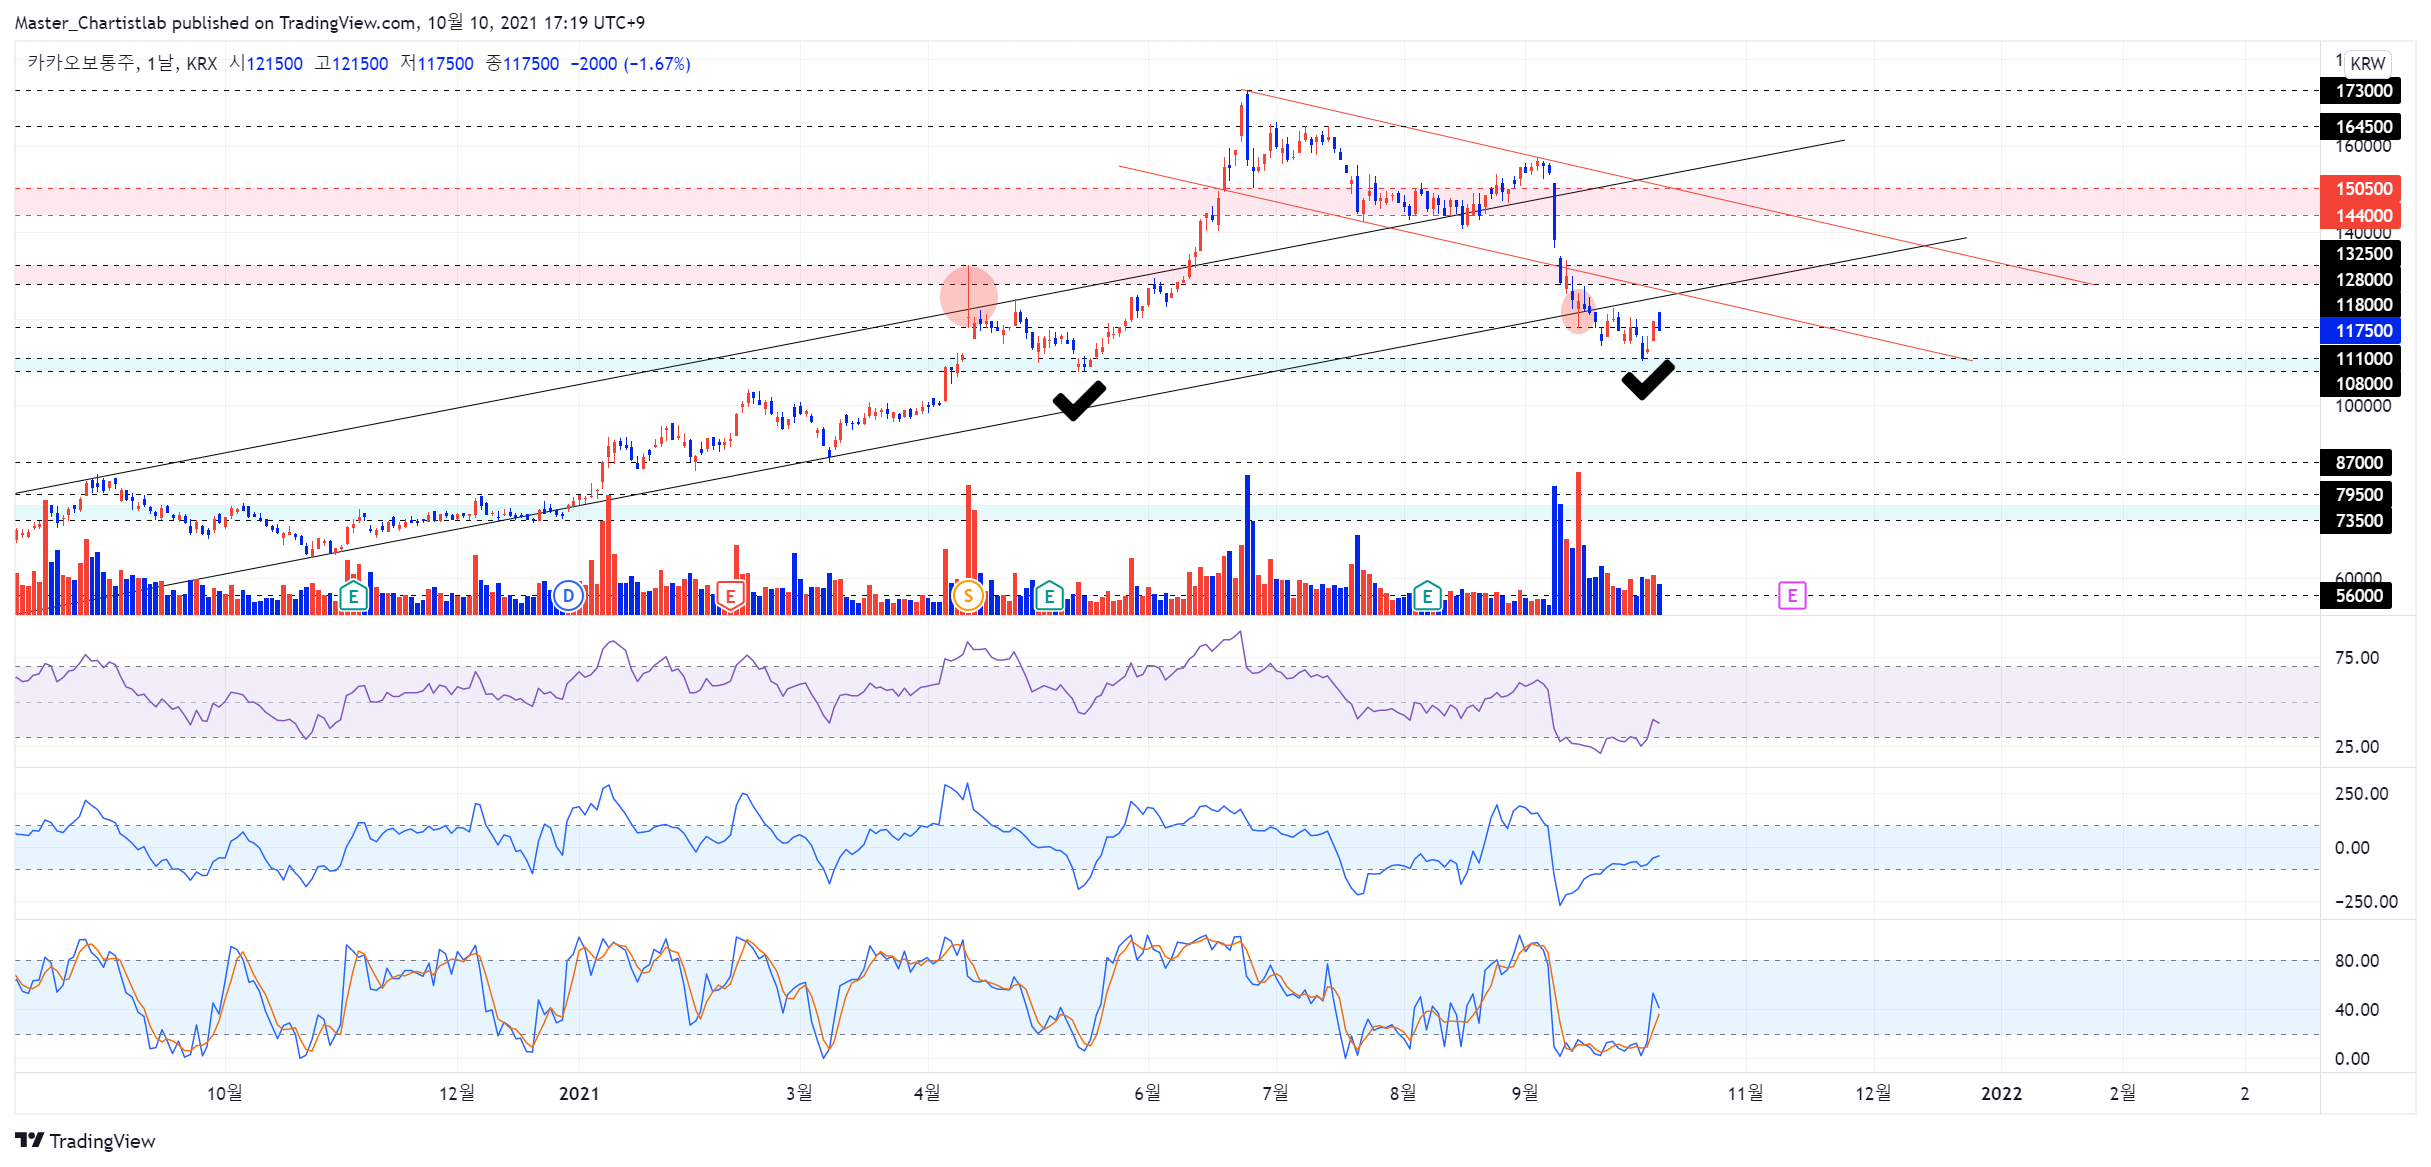The width and height of the screenshot is (2431, 1167).
Task: Click the blue D dividend marker
Action: 568,597
